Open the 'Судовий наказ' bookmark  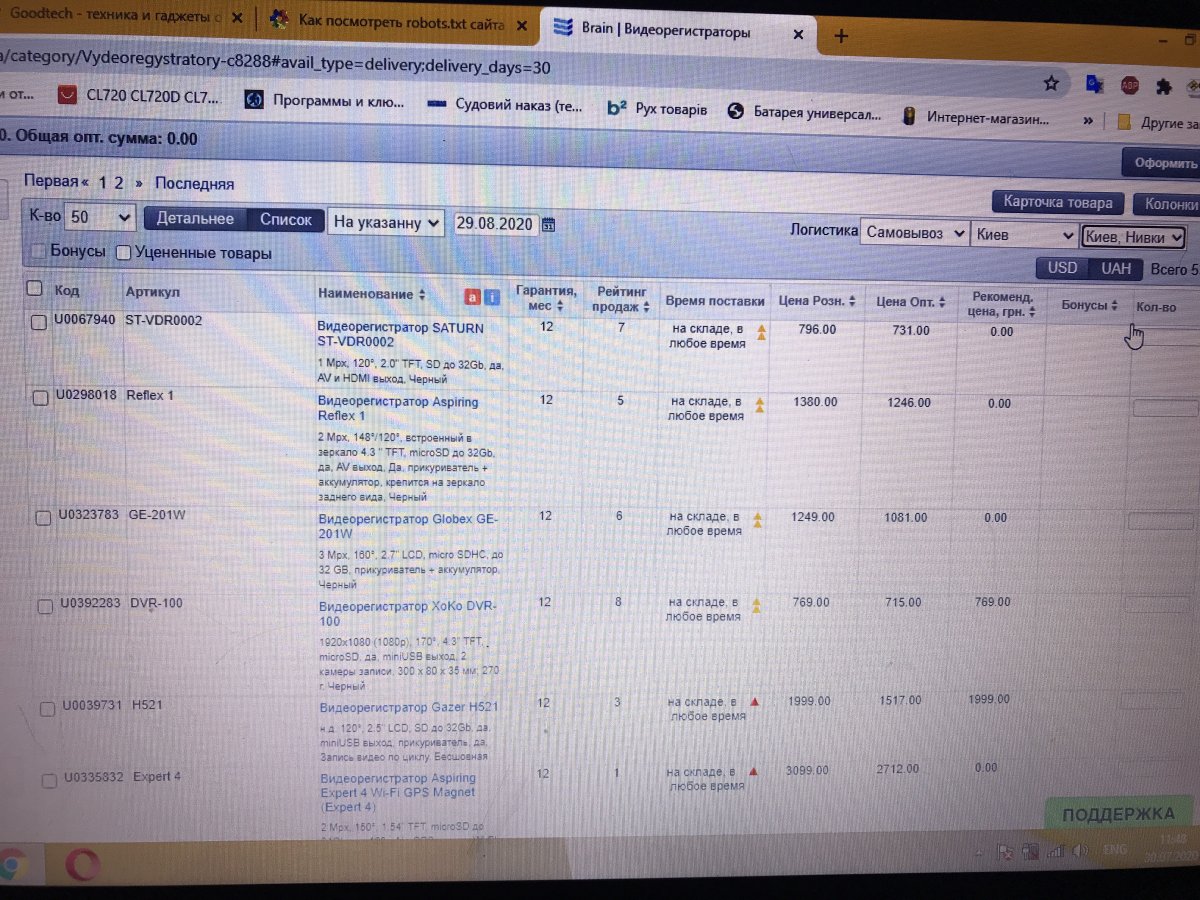tap(505, 105)
